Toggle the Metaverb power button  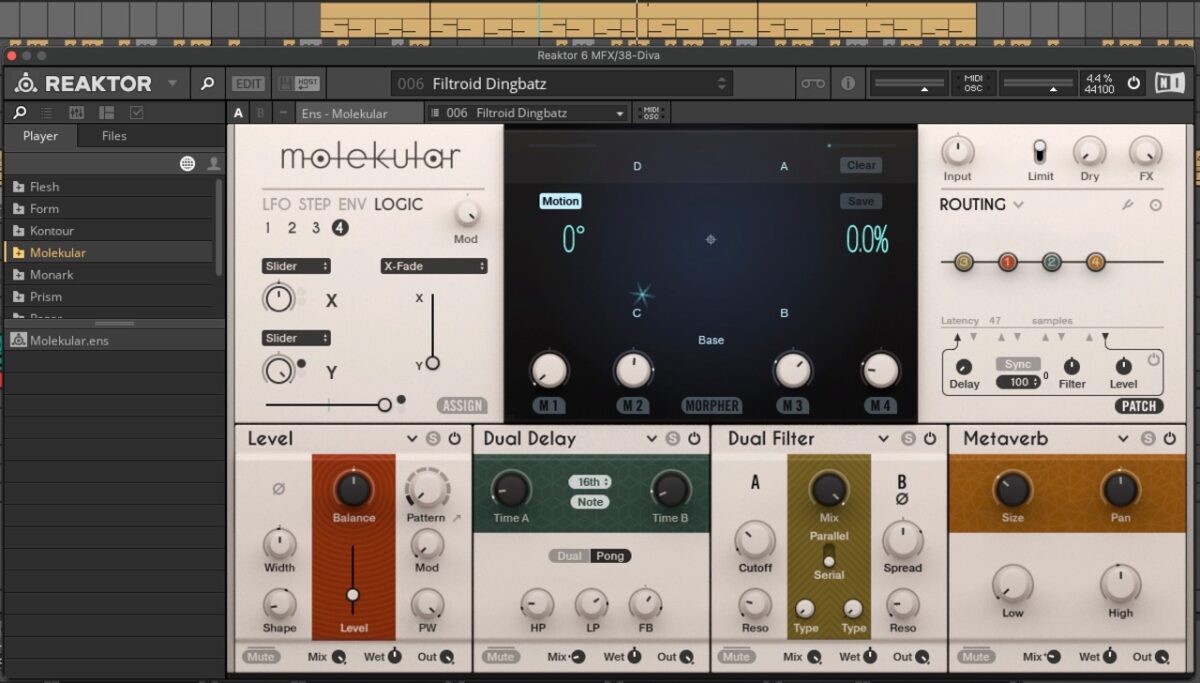pyautogui.click(x=1169, y=439)
